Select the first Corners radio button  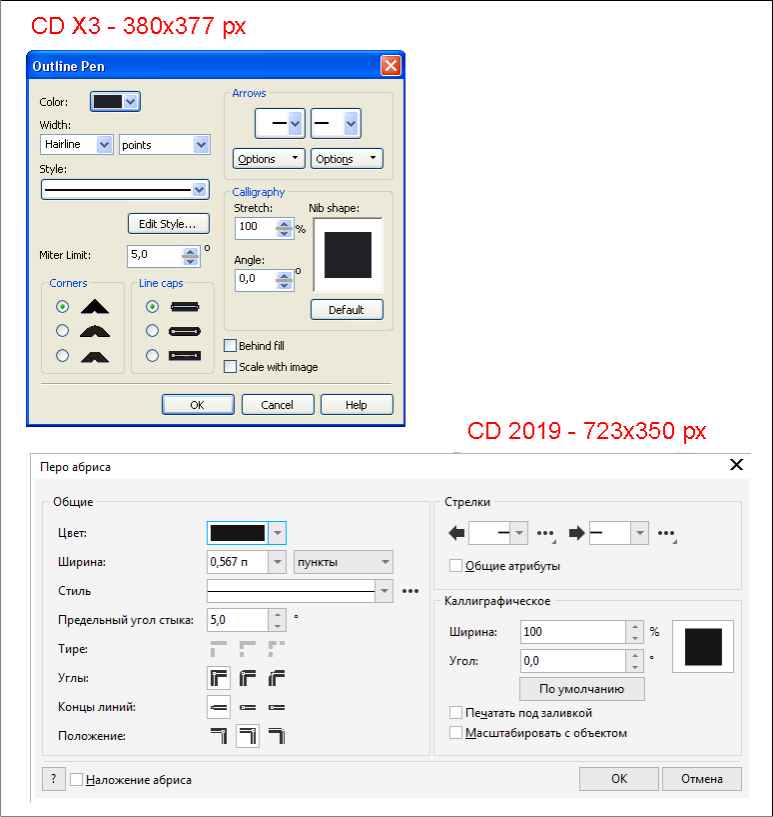click(62, 307)
